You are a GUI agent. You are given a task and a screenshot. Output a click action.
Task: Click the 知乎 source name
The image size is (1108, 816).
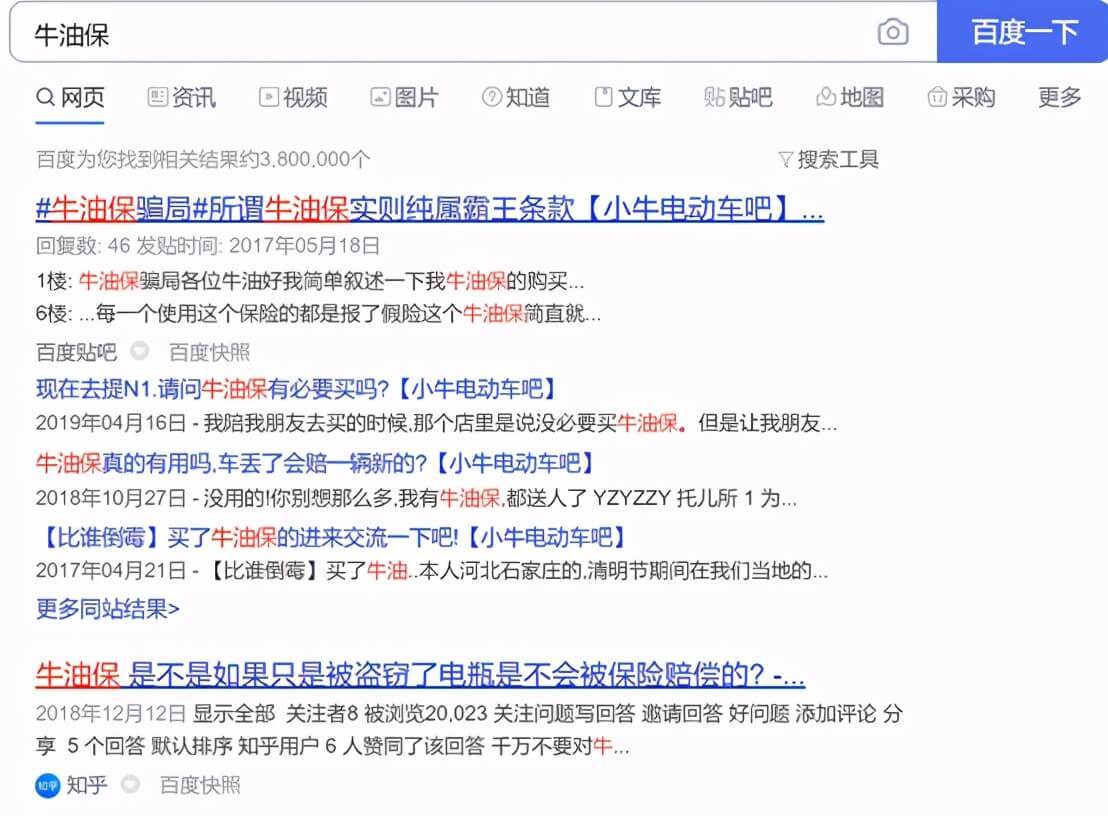(x=87, y=786)
